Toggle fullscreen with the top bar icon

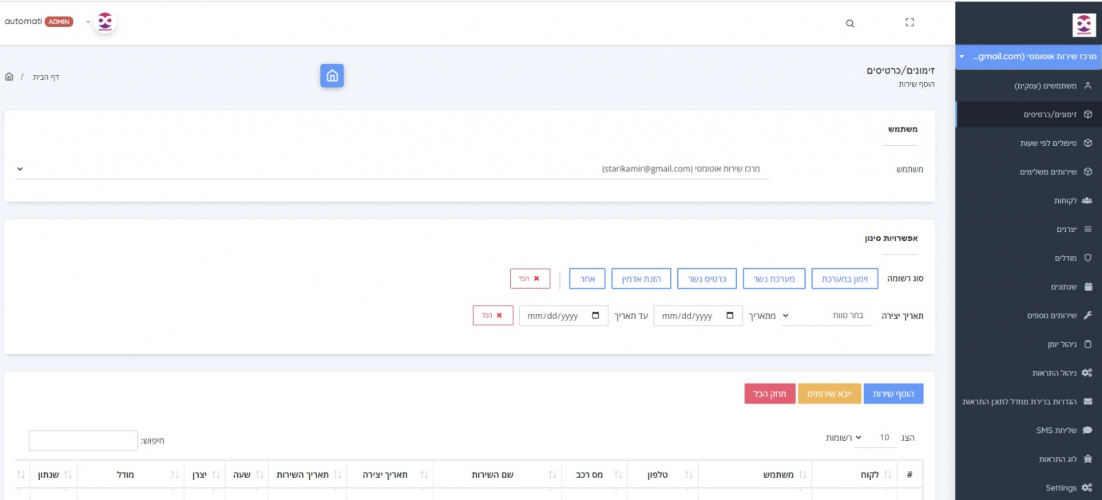[909, 23]
